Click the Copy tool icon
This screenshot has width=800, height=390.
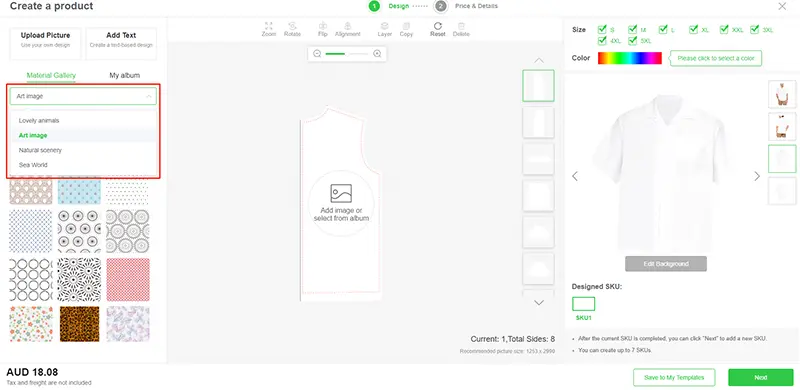pos(406,29)
